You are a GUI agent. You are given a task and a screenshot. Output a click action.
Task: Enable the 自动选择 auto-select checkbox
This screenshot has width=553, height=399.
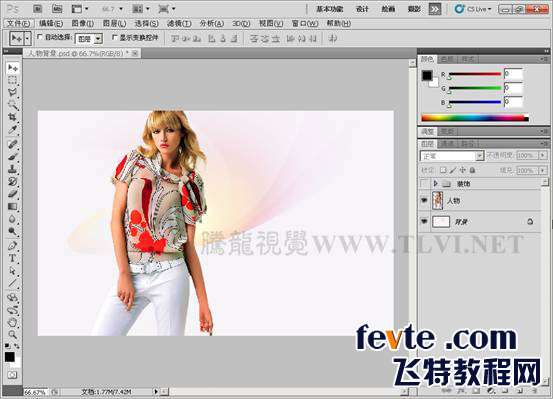[40, 37]
